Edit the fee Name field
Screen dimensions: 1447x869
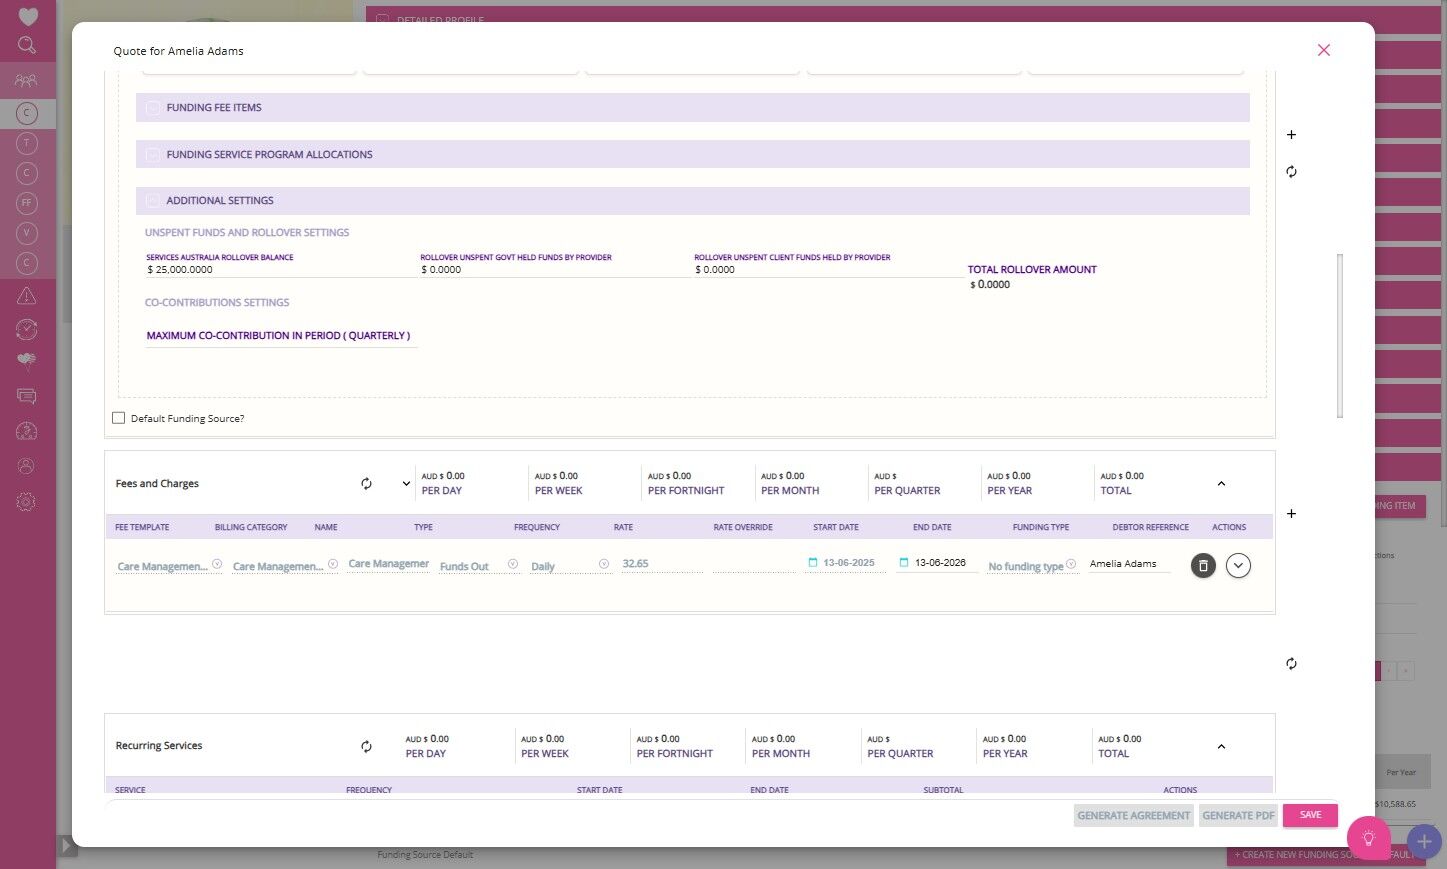tap(388, 564)
